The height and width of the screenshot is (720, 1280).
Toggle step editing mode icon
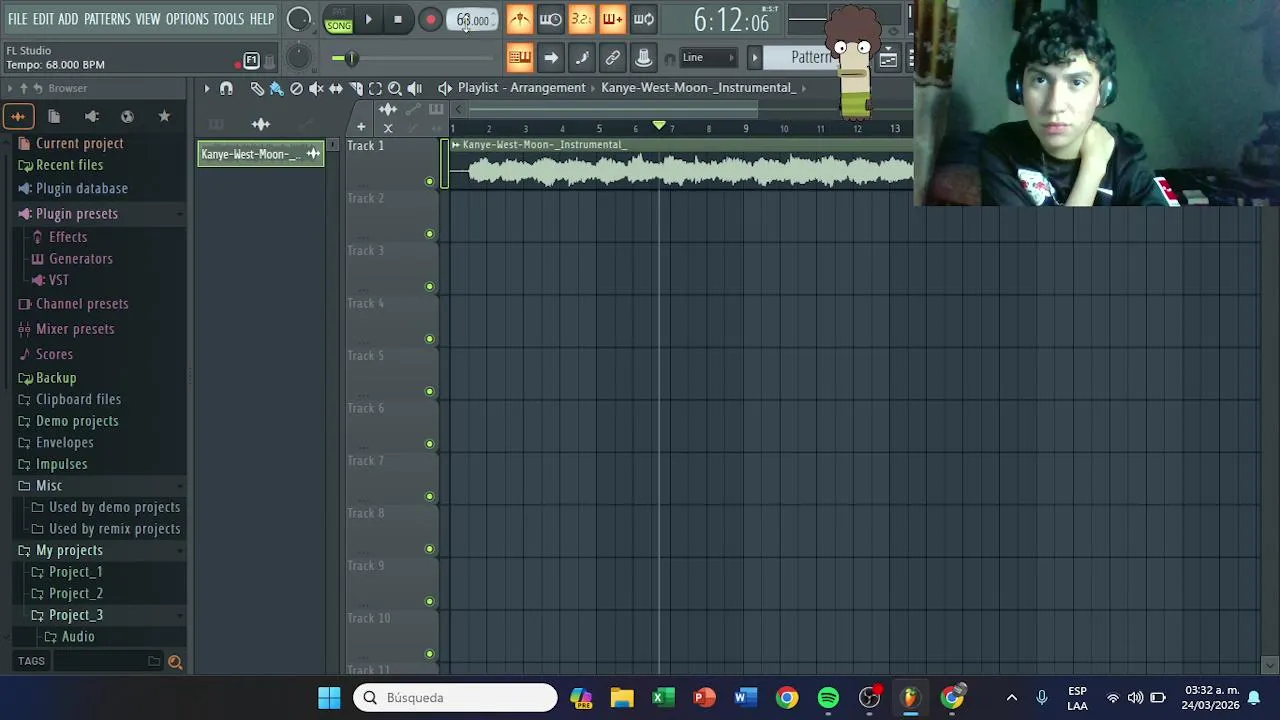pyautogui.click(x=581, y=58)
